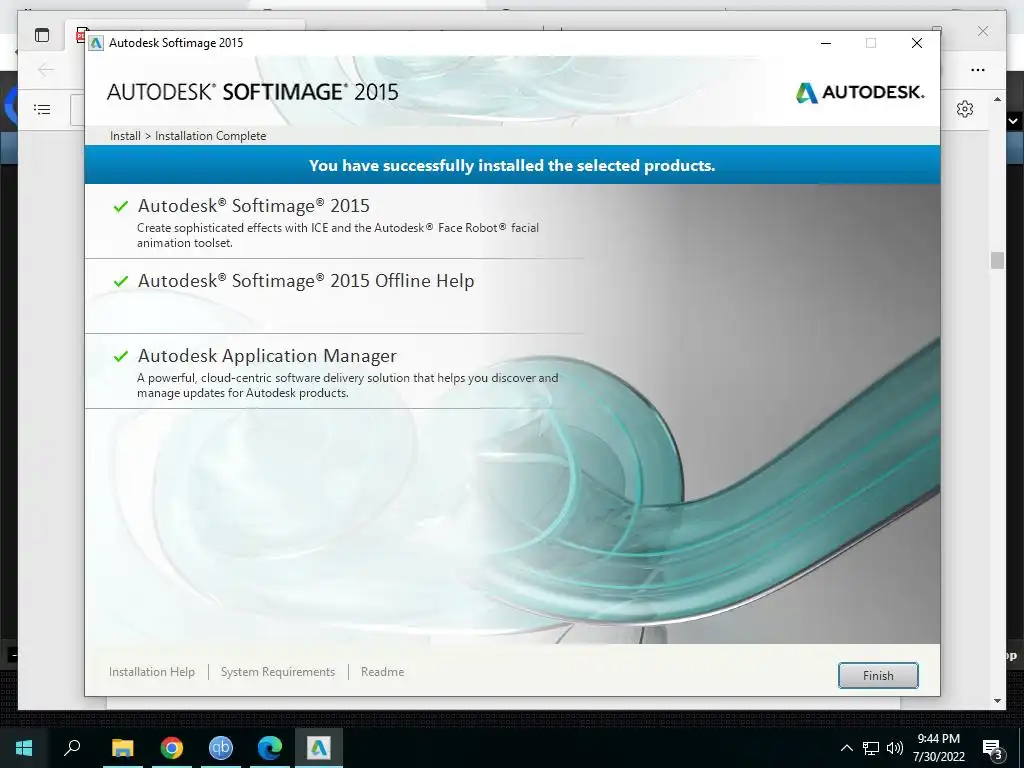Screen dimensions: 1024x768
Task: Click the cloud-centric software delivery description text
Action: (x=347, y=385)
